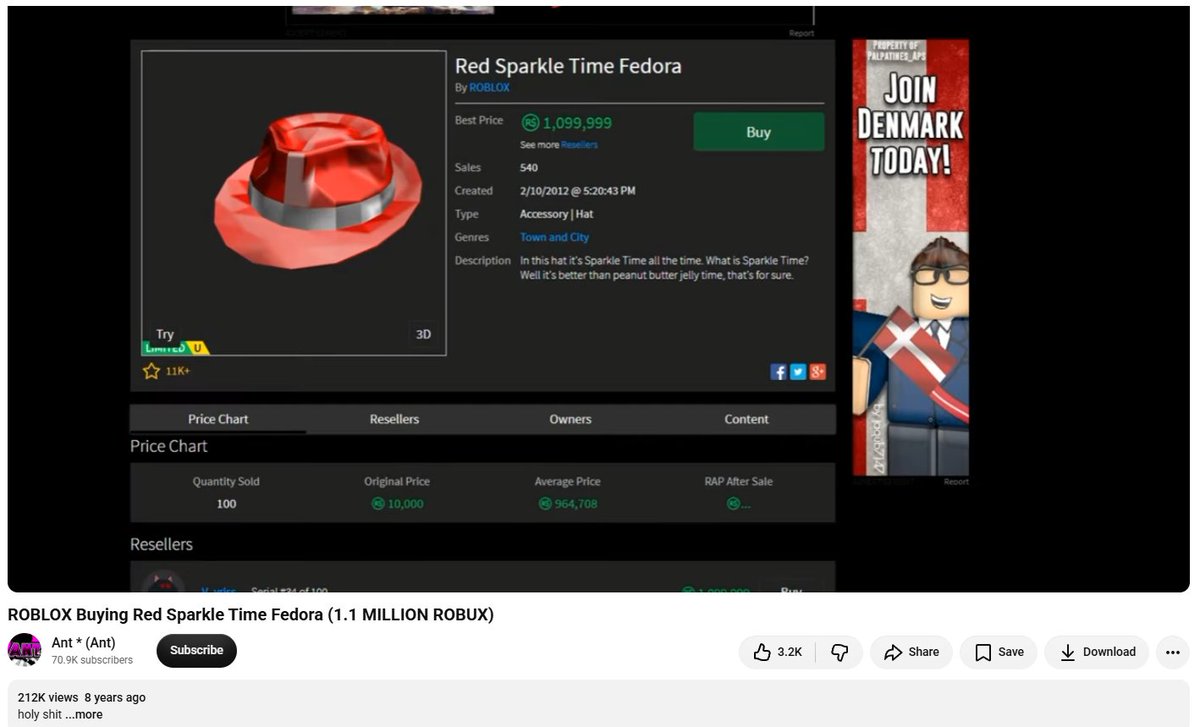Click the Try button on hat preview
The height and width of the screenshot is (727, 1200).
pos(165,334)
